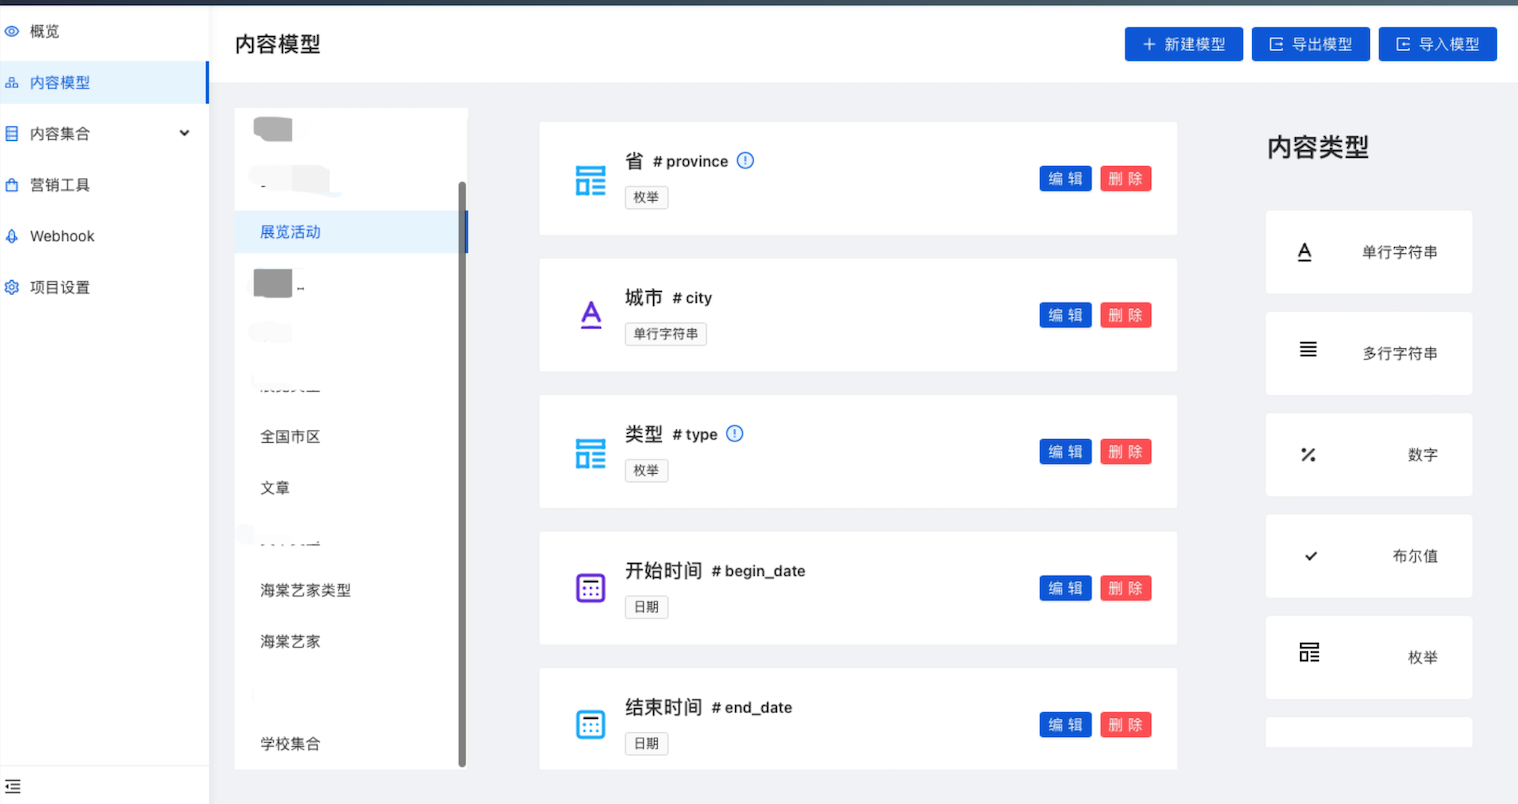This screenshot has height=804, width=1518.
Task: Click the 项目设置 gear icon
Action: tap(12, 287)
